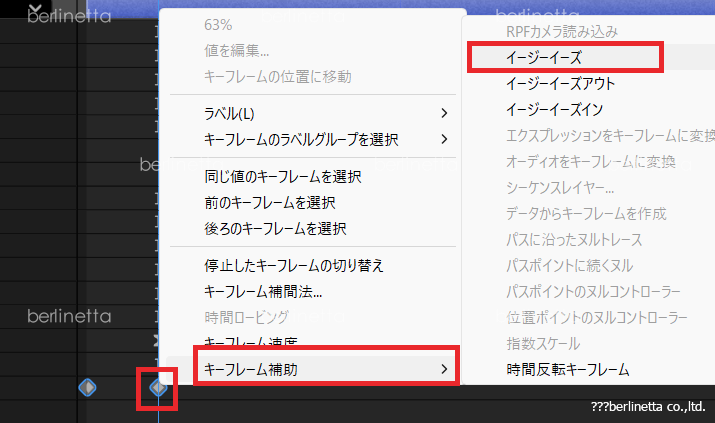Click 値を編集... menu entry

click(236, 51)
